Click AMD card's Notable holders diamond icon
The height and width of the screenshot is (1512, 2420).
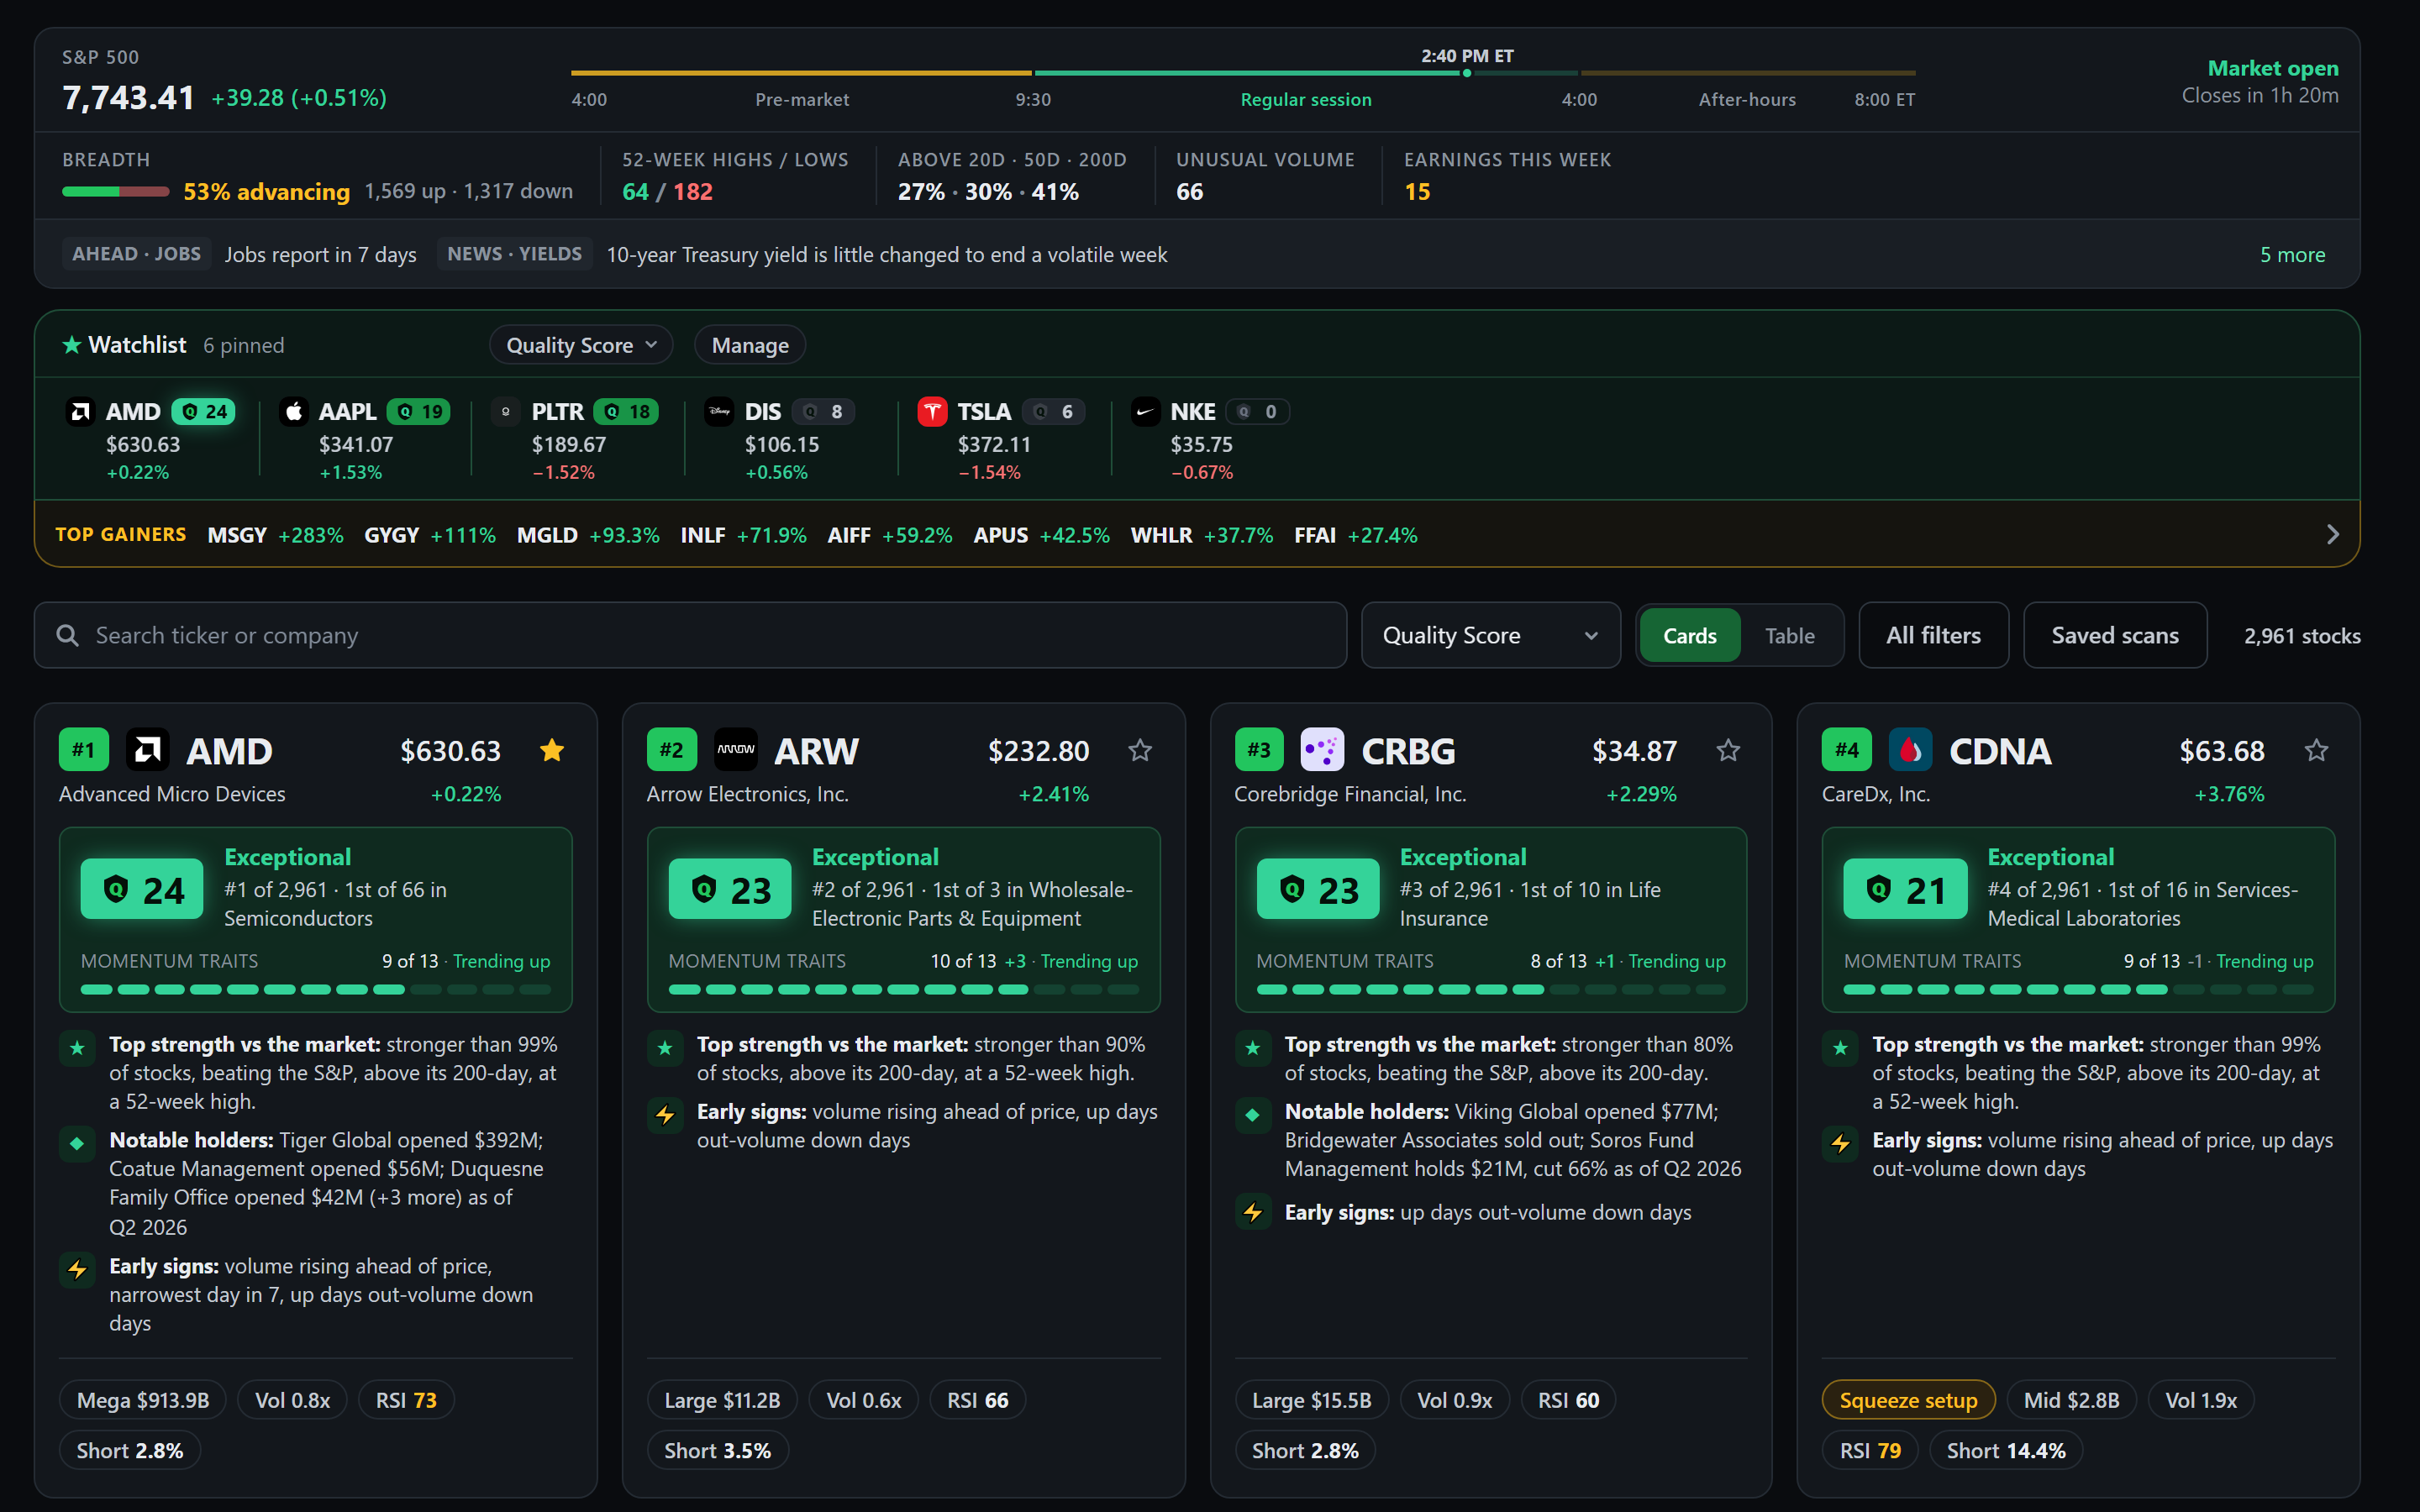click(77, 1144)
